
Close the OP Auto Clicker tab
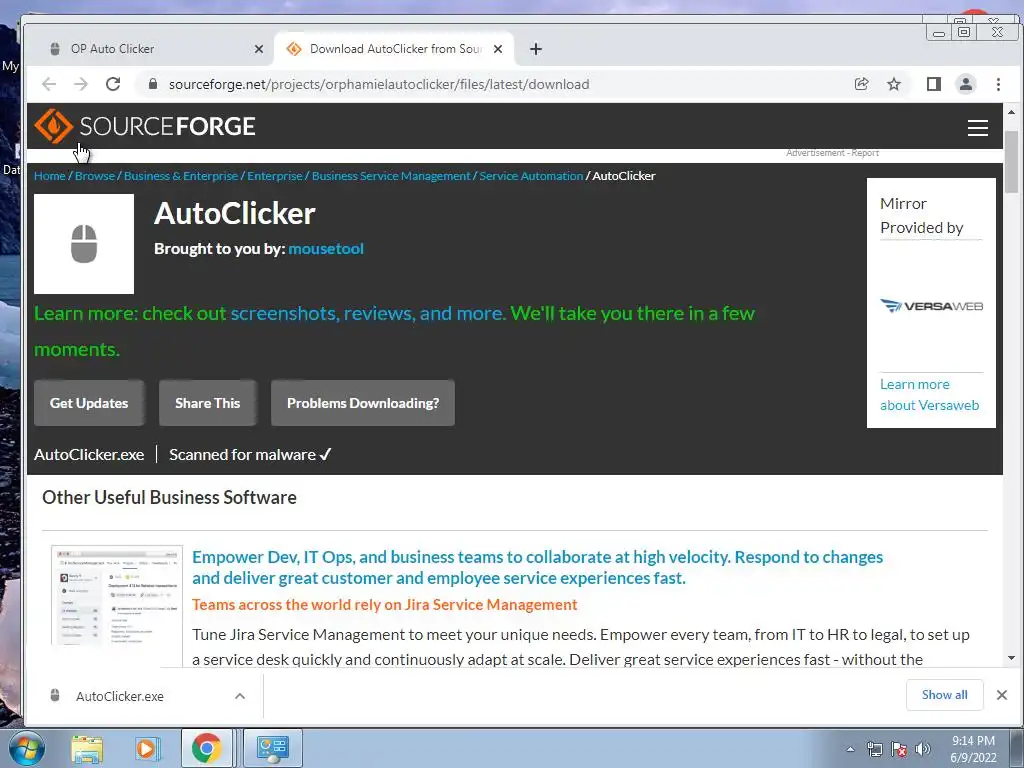point(259,49)
